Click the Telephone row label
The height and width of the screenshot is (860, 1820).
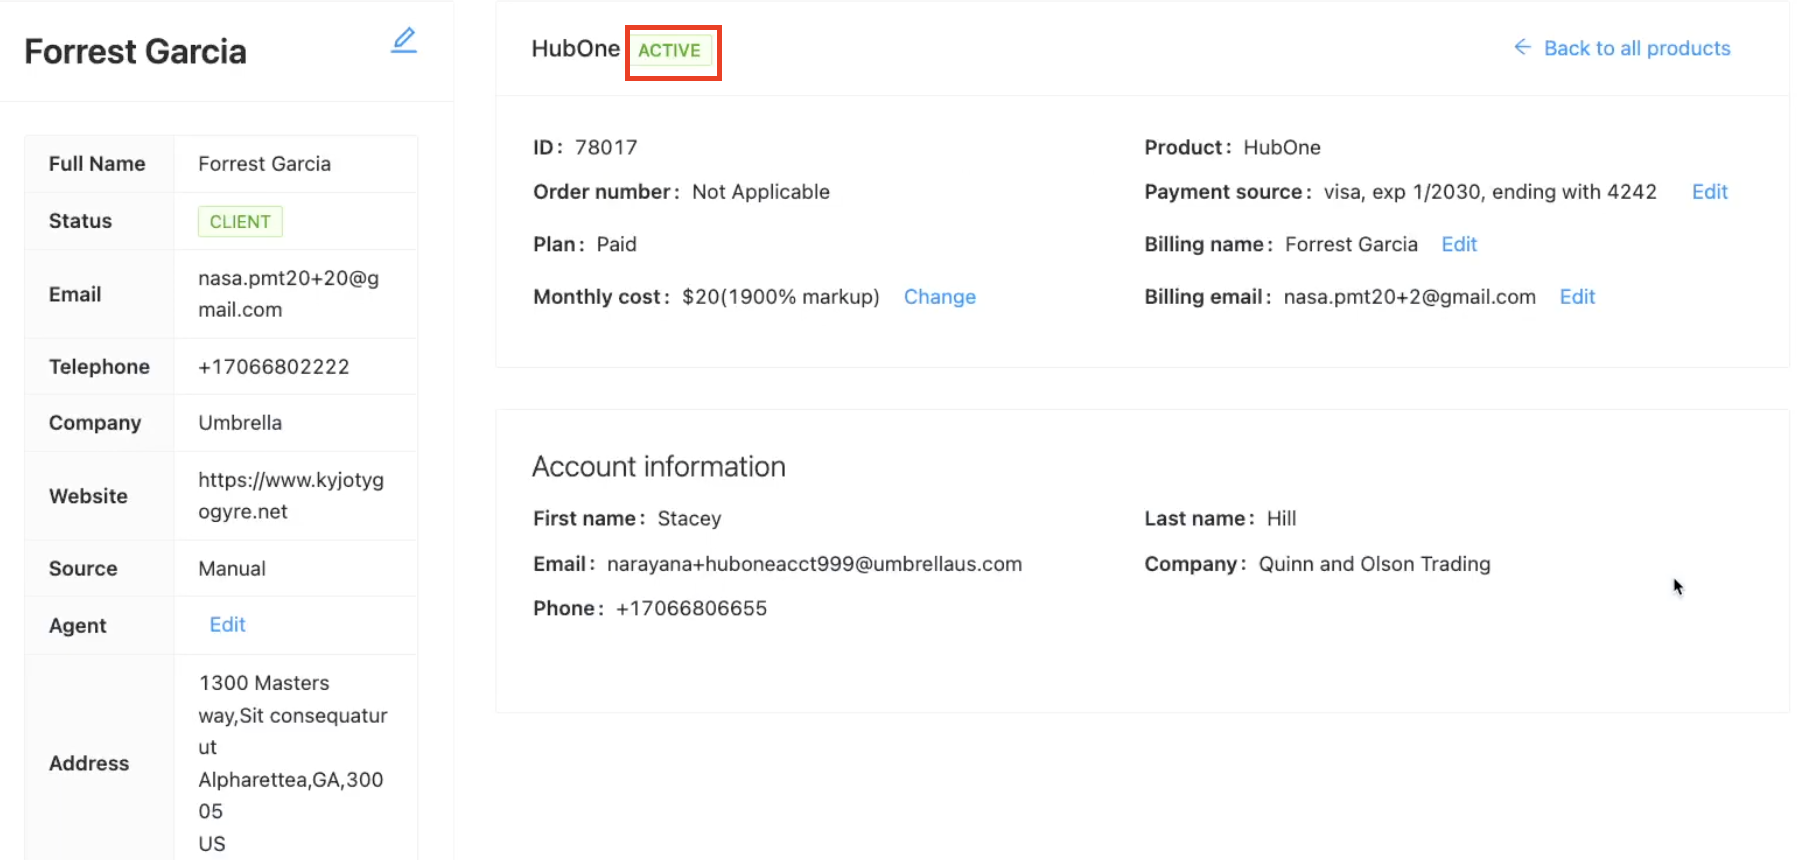click(x=99, y=367)
